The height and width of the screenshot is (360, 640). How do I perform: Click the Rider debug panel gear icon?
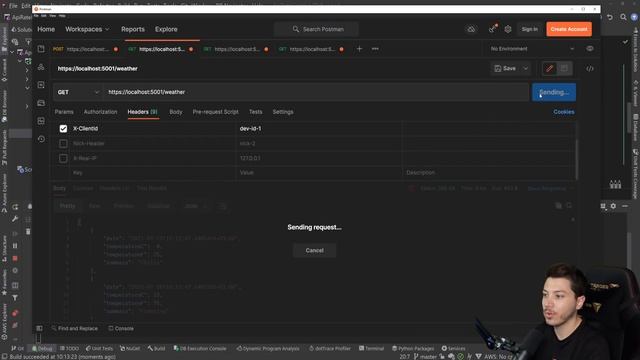613,206
